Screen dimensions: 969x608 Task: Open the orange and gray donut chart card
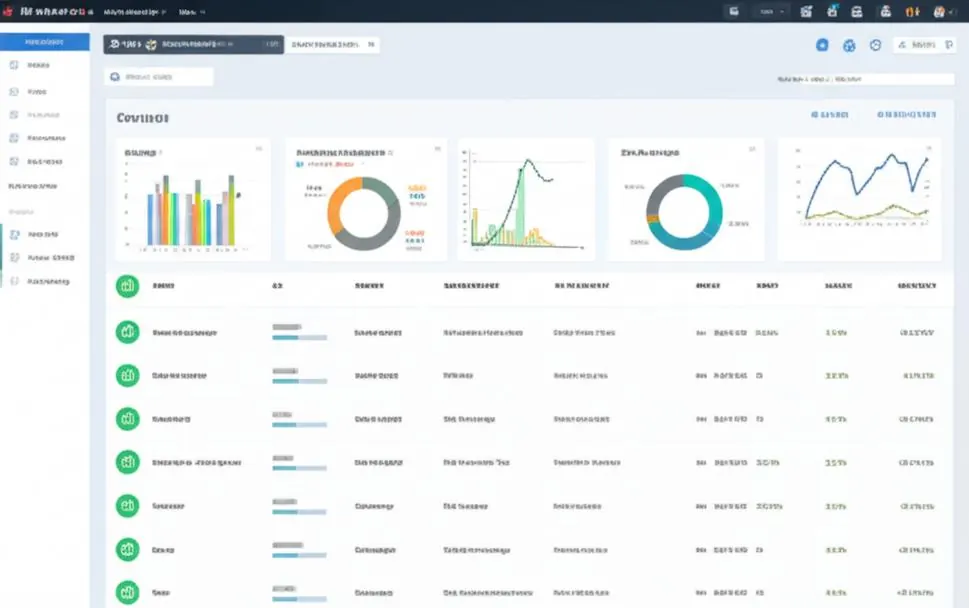coord(366,200)
